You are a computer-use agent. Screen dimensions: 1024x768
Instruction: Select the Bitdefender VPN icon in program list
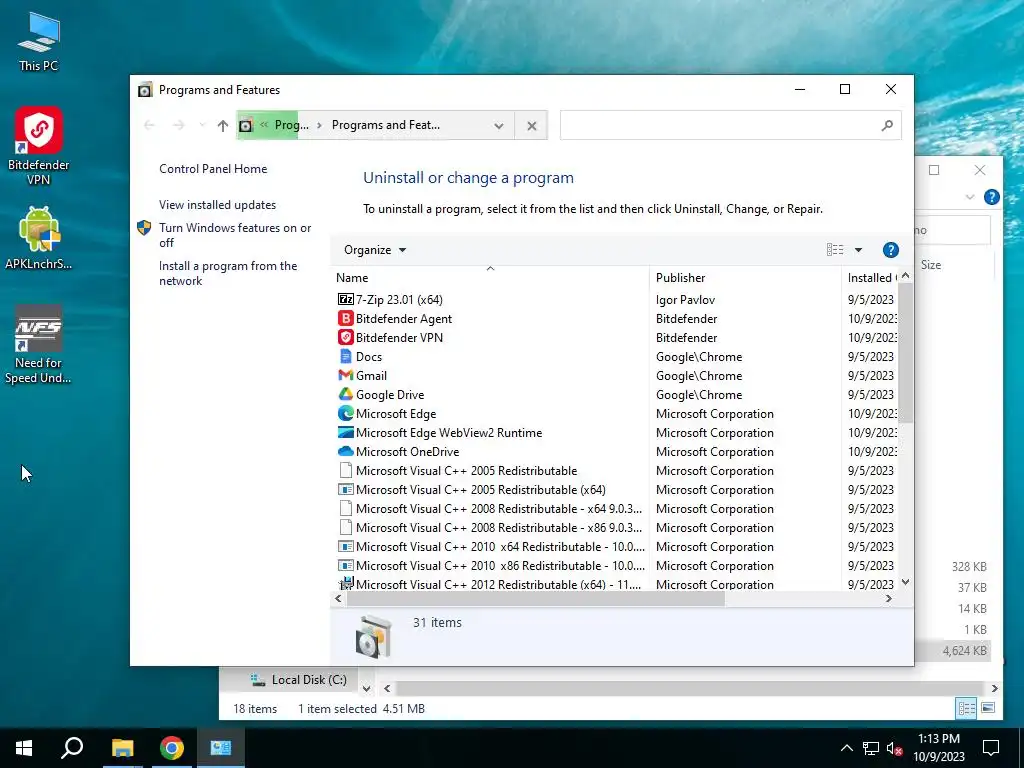pyautogui.click(x=345, y=338)
